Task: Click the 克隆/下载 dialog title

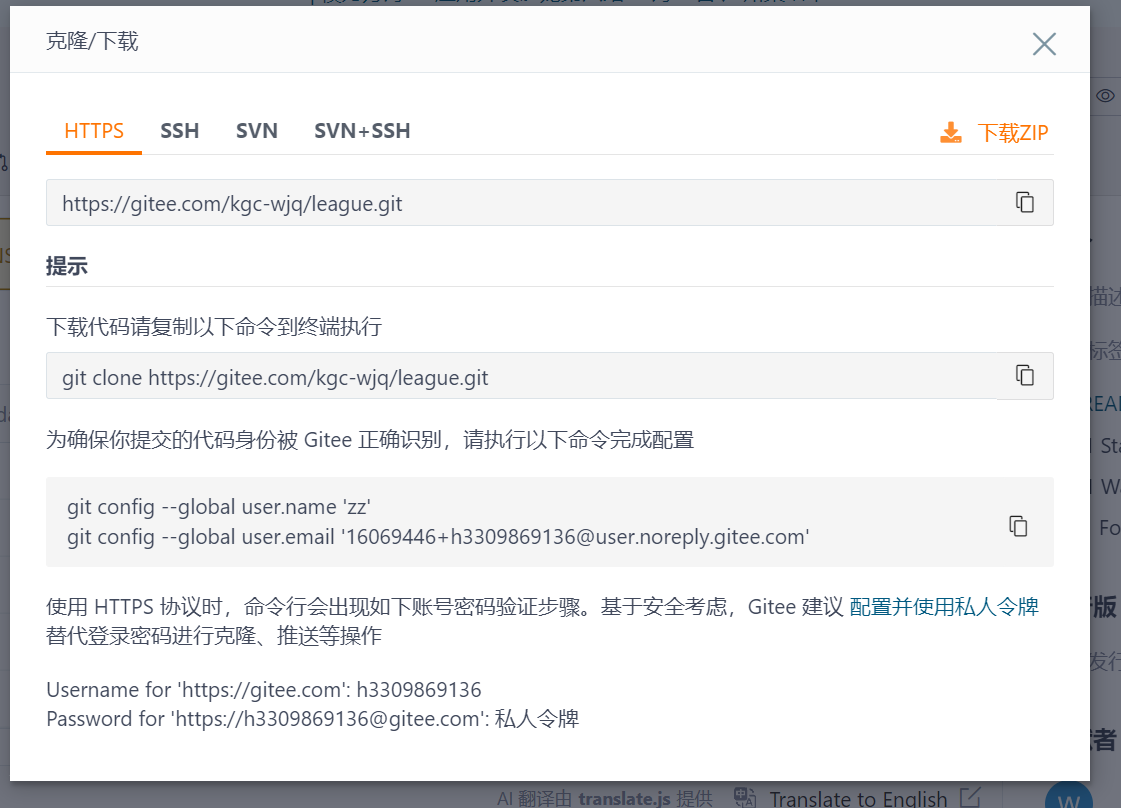Action: pos(92,41)
